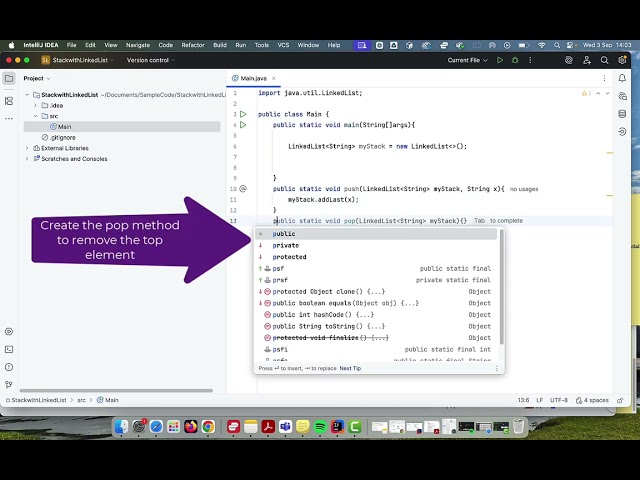The width and height of the screenshot is (640, 480).
Task: Open the Problems tool window icon
Action: pos(9,367)
